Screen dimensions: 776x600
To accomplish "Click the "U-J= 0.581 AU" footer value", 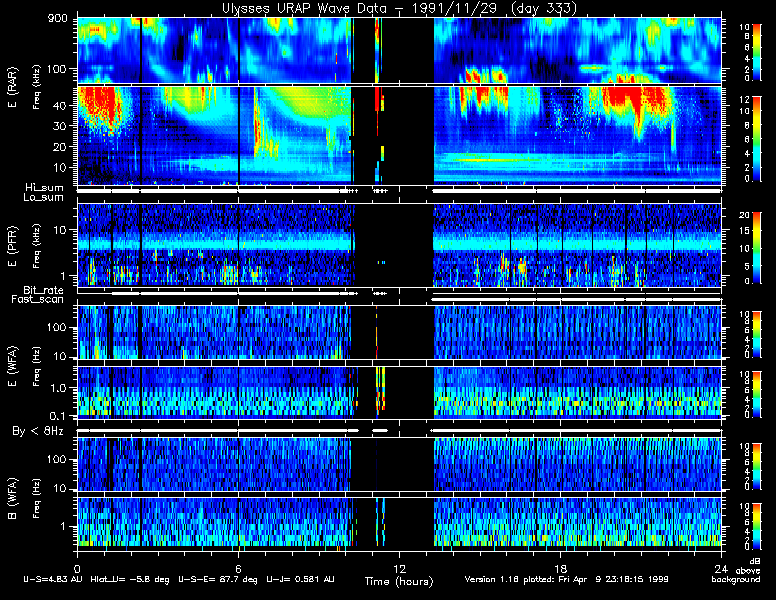I will coord(300,579).
